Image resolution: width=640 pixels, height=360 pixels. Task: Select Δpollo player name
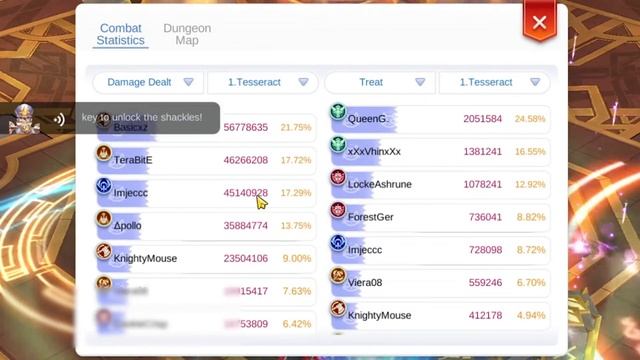coord(127,226)
